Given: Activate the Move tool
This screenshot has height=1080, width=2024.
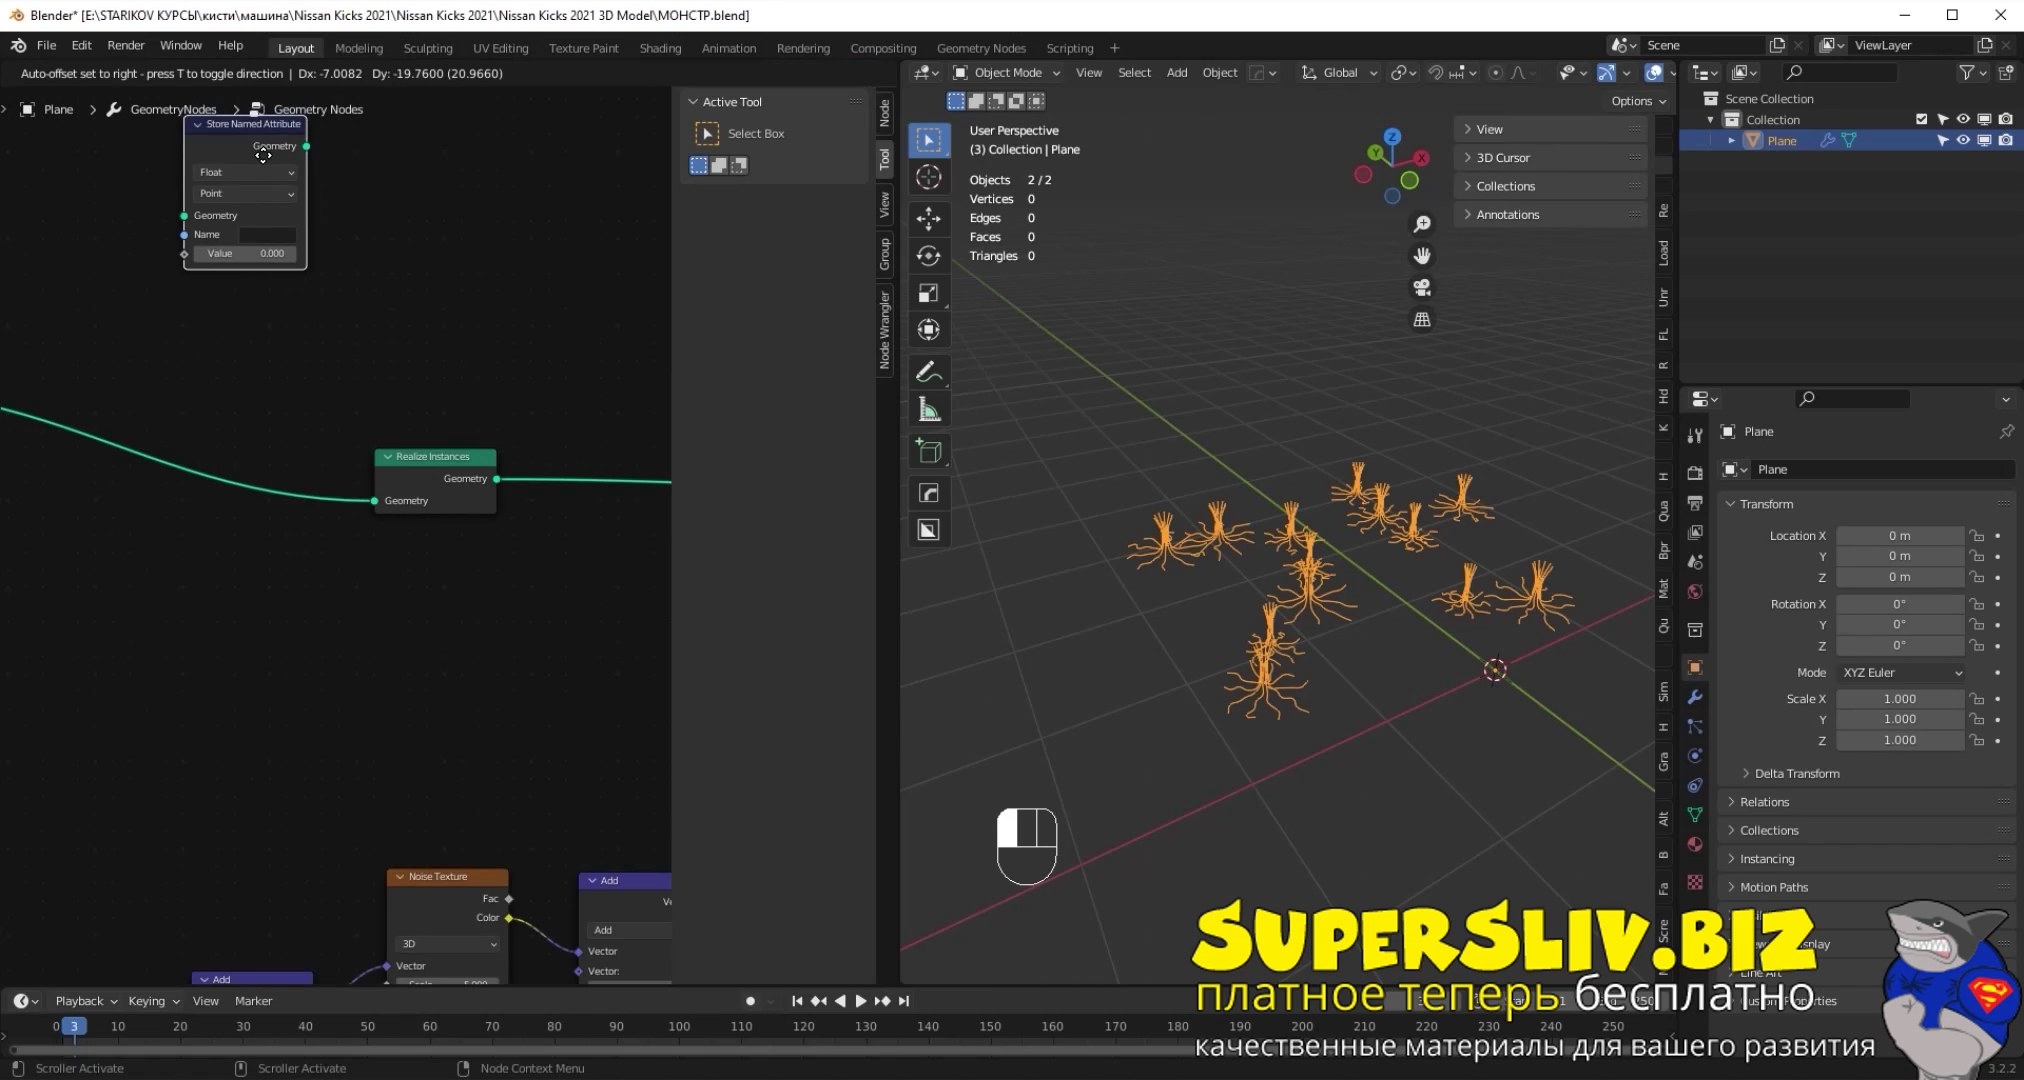Looking at the screenshot, I should tap(928, 218).
